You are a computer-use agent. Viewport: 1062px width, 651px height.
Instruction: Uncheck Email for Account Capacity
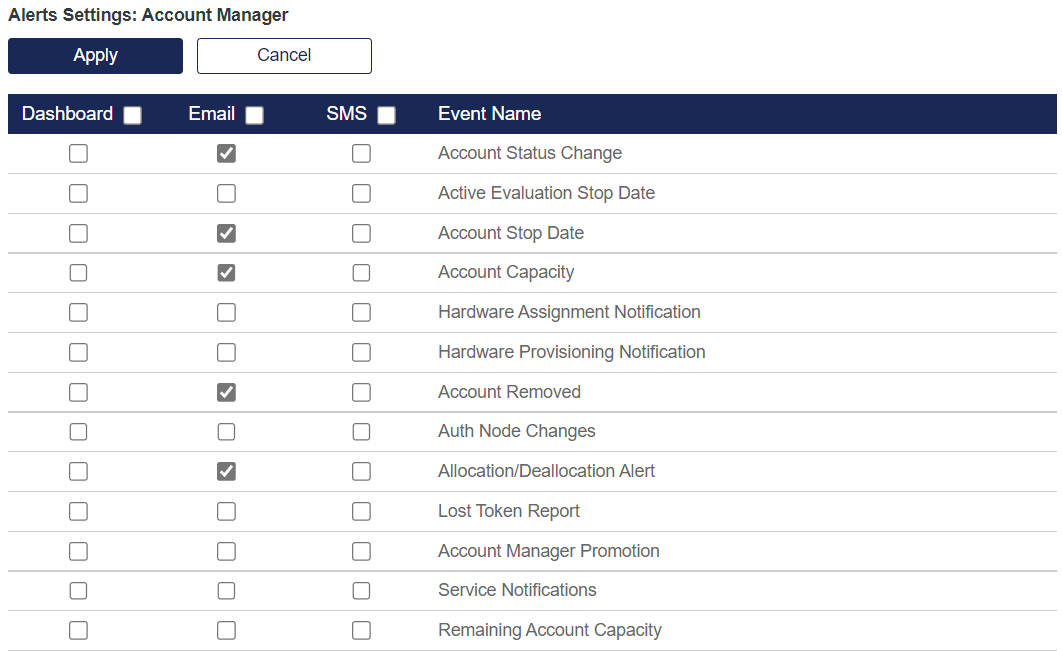click(x=227, y=272)
